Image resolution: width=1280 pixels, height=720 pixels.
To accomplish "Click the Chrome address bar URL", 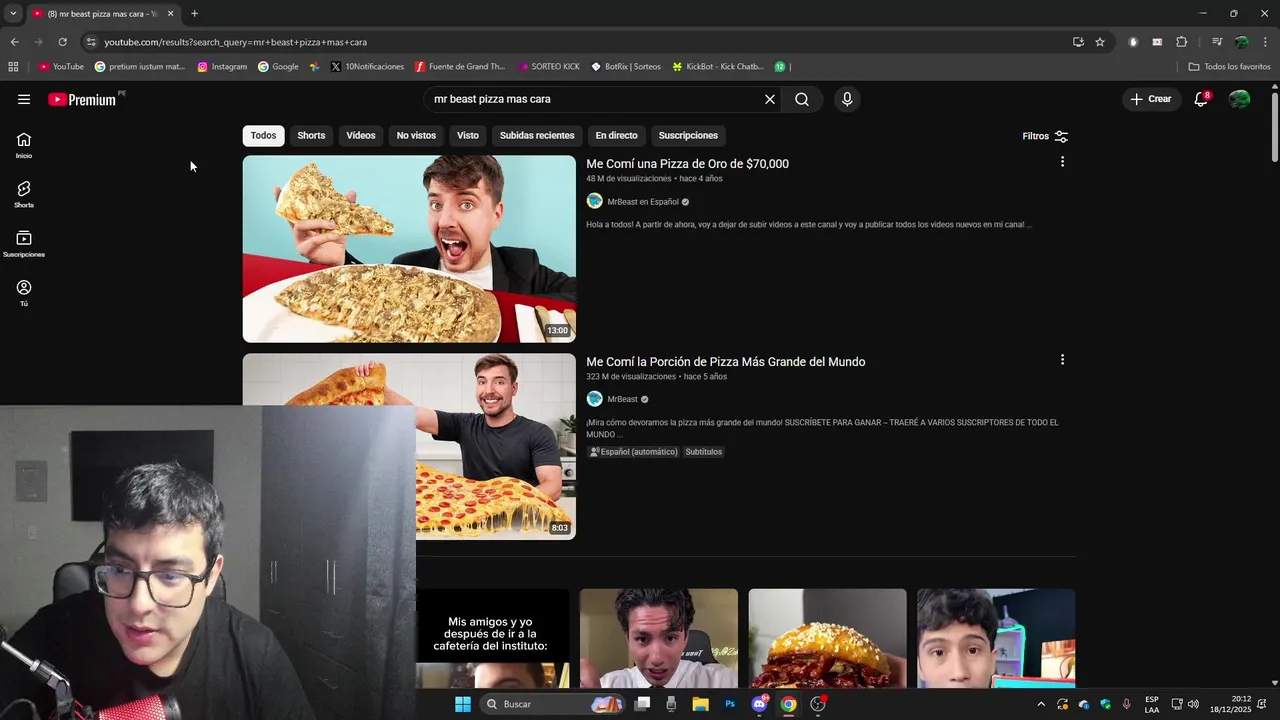I will tap(235, 42).
